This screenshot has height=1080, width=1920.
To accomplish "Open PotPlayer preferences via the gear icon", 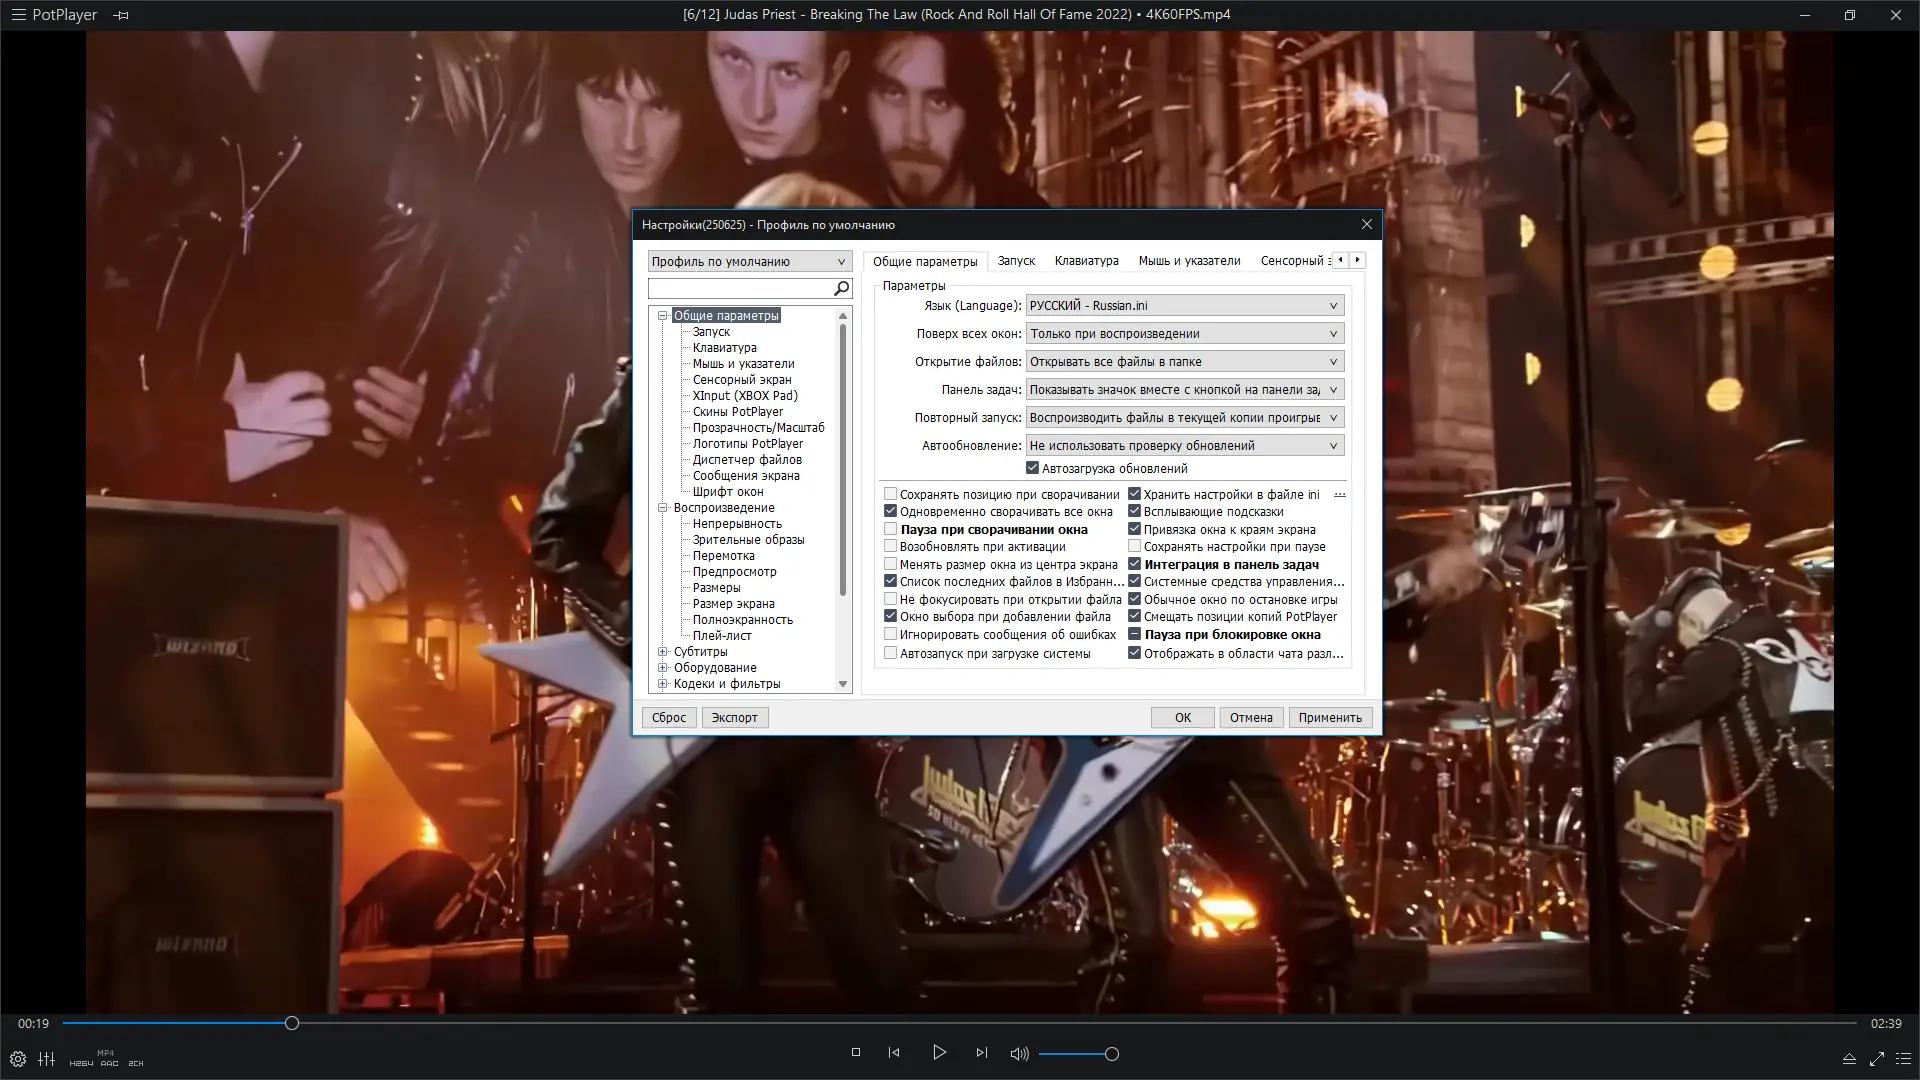I will (x=17, y=1057).
